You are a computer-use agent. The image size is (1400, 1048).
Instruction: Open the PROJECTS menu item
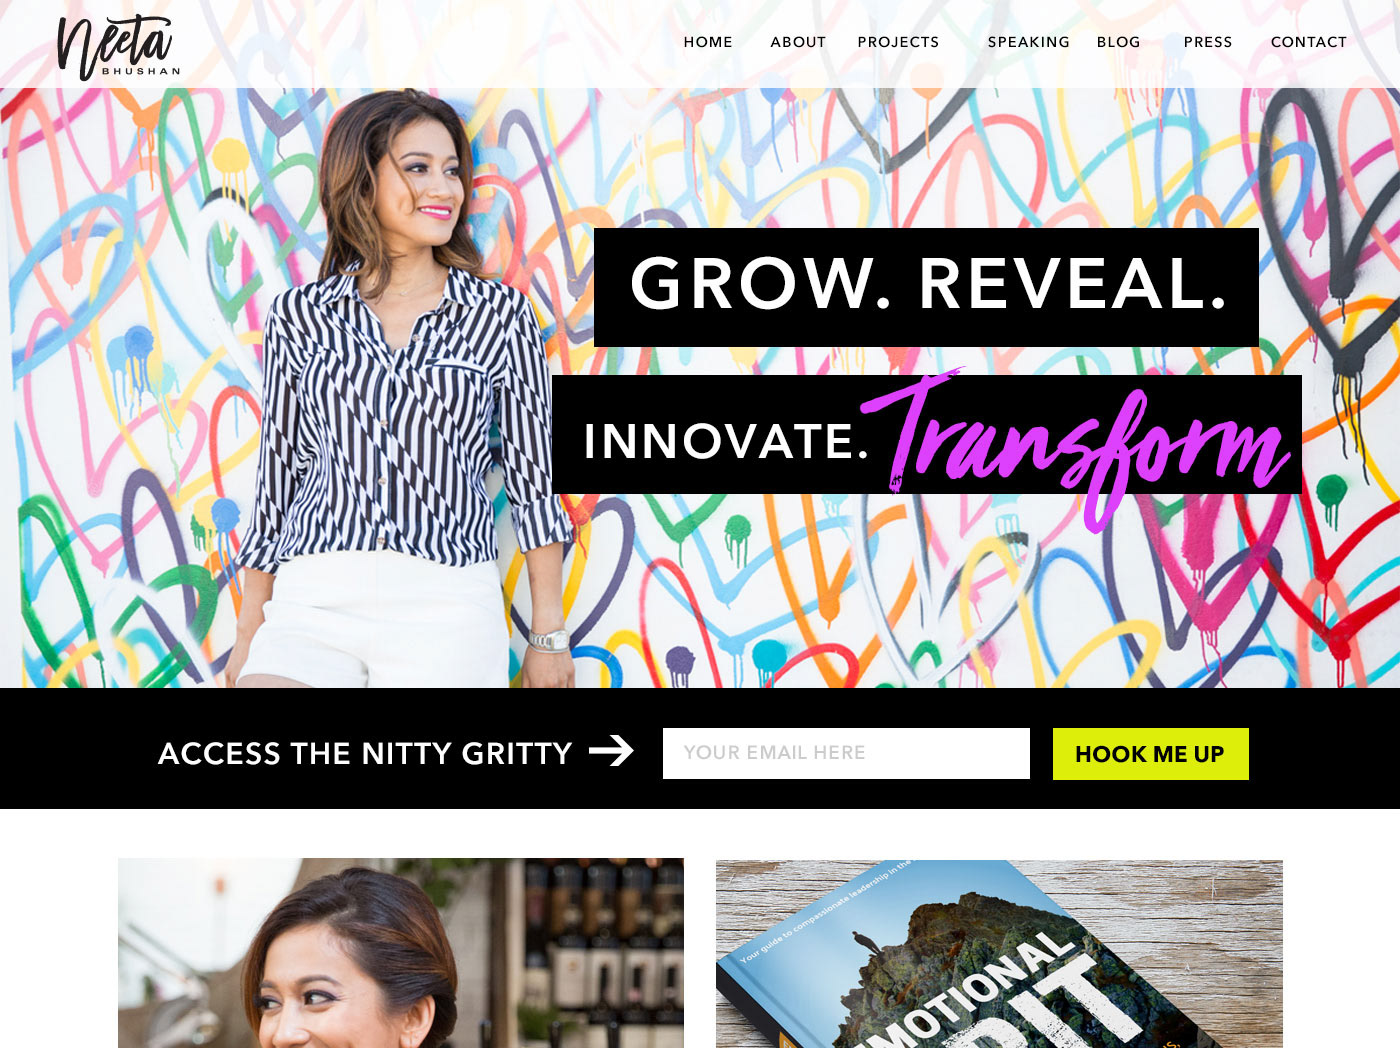(x=898, y=42)
